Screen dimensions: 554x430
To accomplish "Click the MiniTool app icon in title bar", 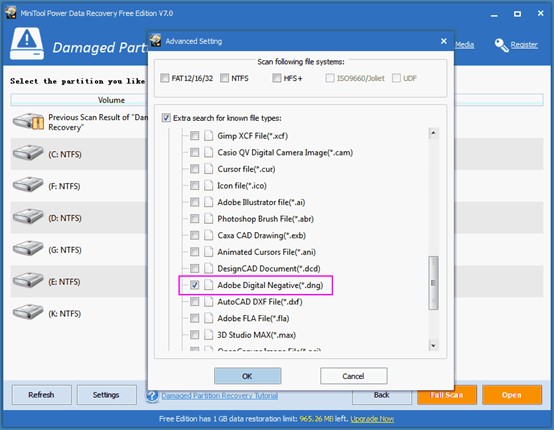I will click(11, 13).
